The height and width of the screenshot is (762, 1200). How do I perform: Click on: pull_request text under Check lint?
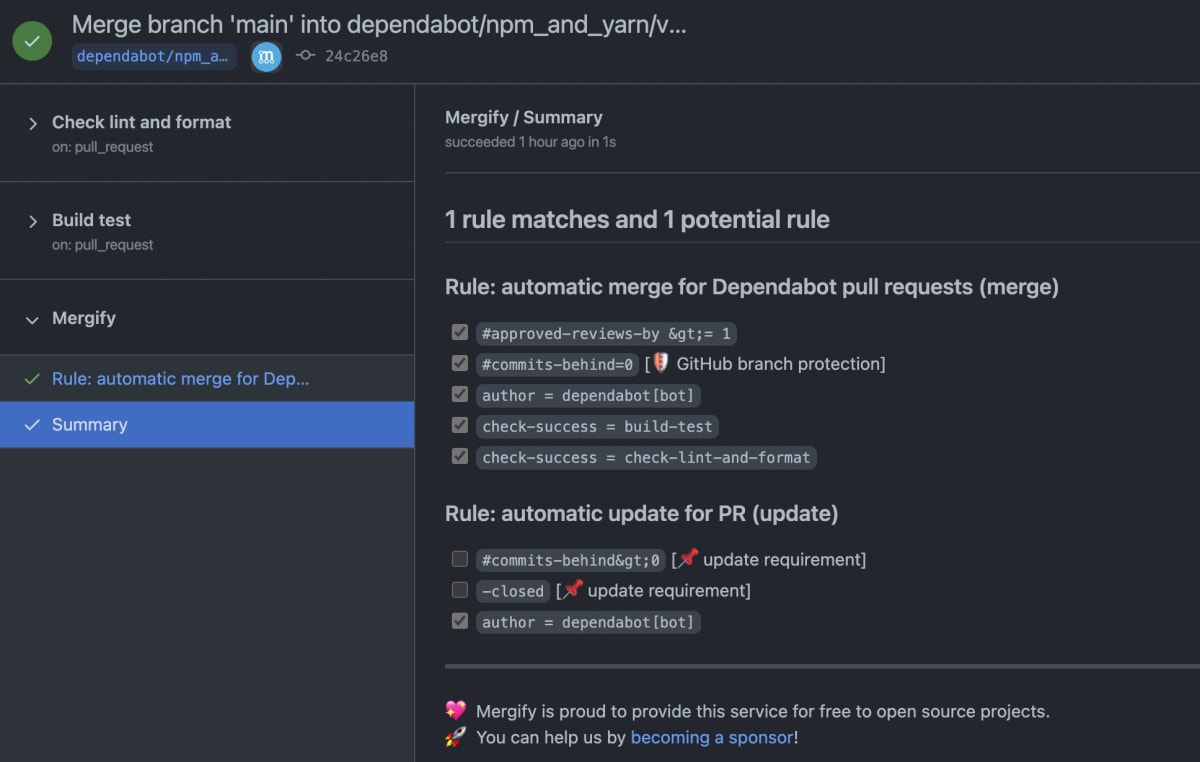coord(103,147)
